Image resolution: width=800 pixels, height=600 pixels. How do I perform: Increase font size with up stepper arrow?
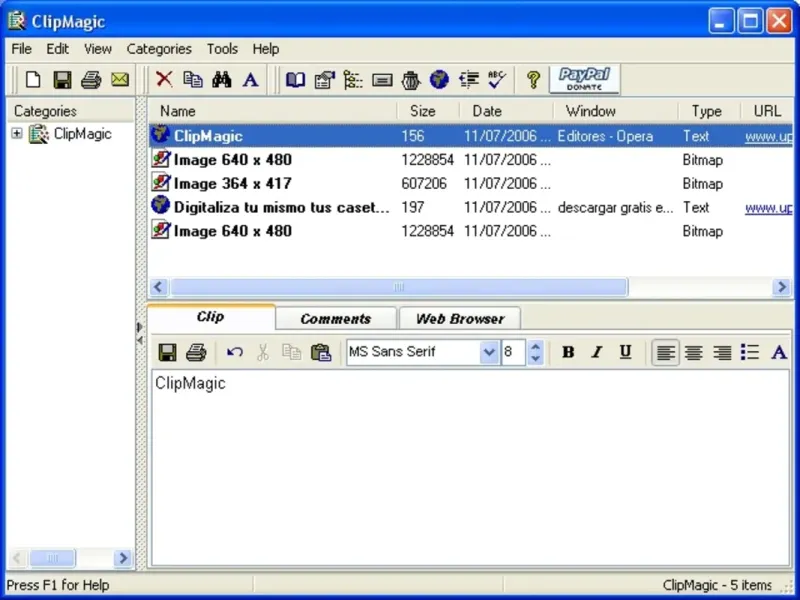click(535, 346)
